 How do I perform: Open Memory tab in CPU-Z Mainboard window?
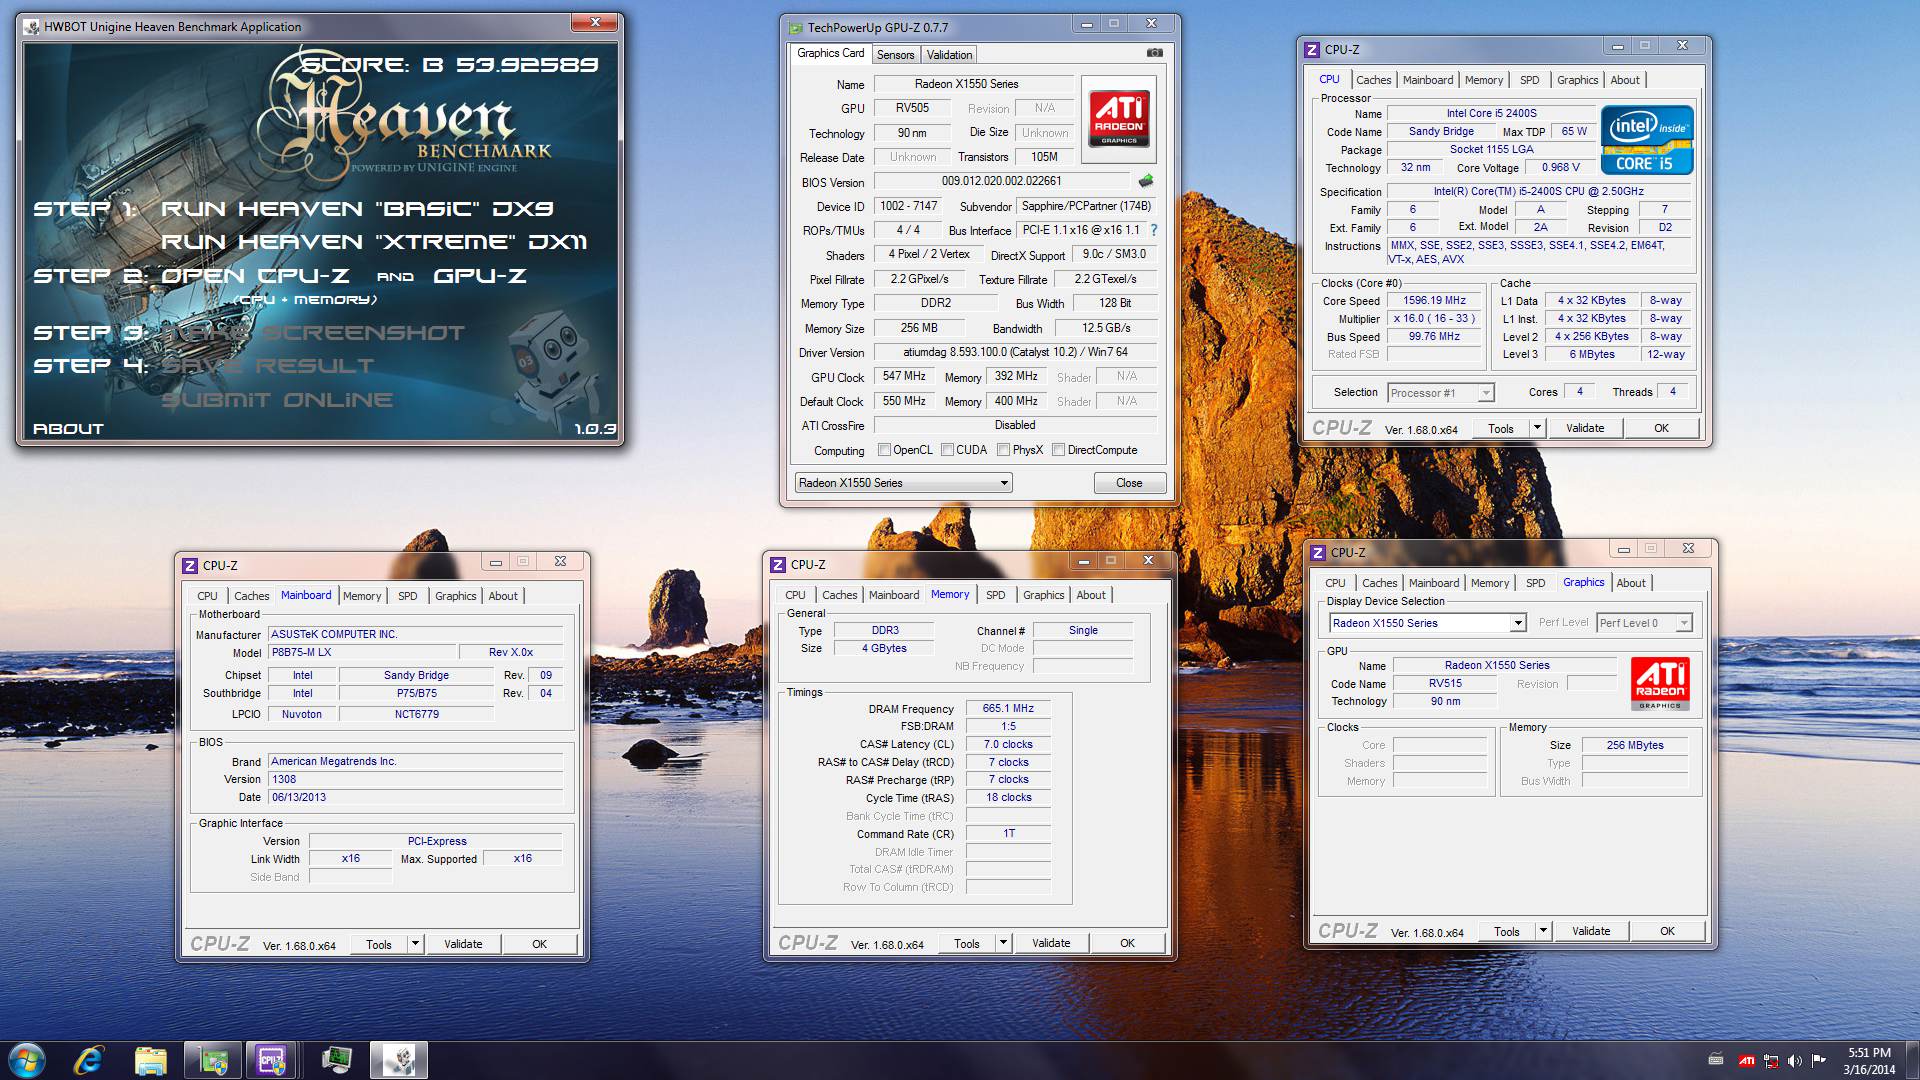click(362, 596)
